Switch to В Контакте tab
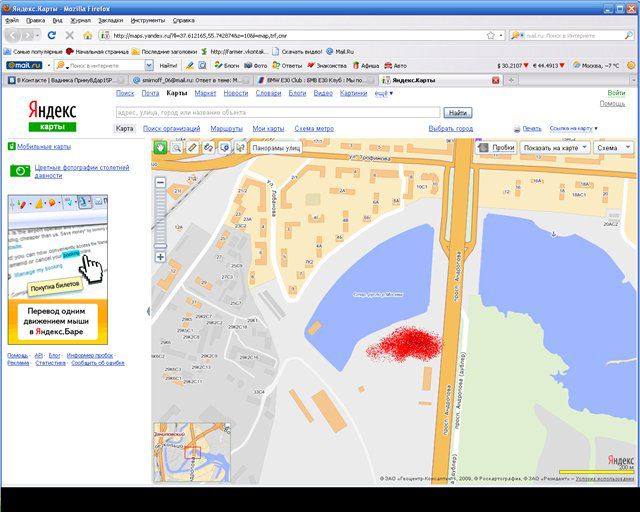640x512 pixels. pyautogui.click(x=66, y=80)
